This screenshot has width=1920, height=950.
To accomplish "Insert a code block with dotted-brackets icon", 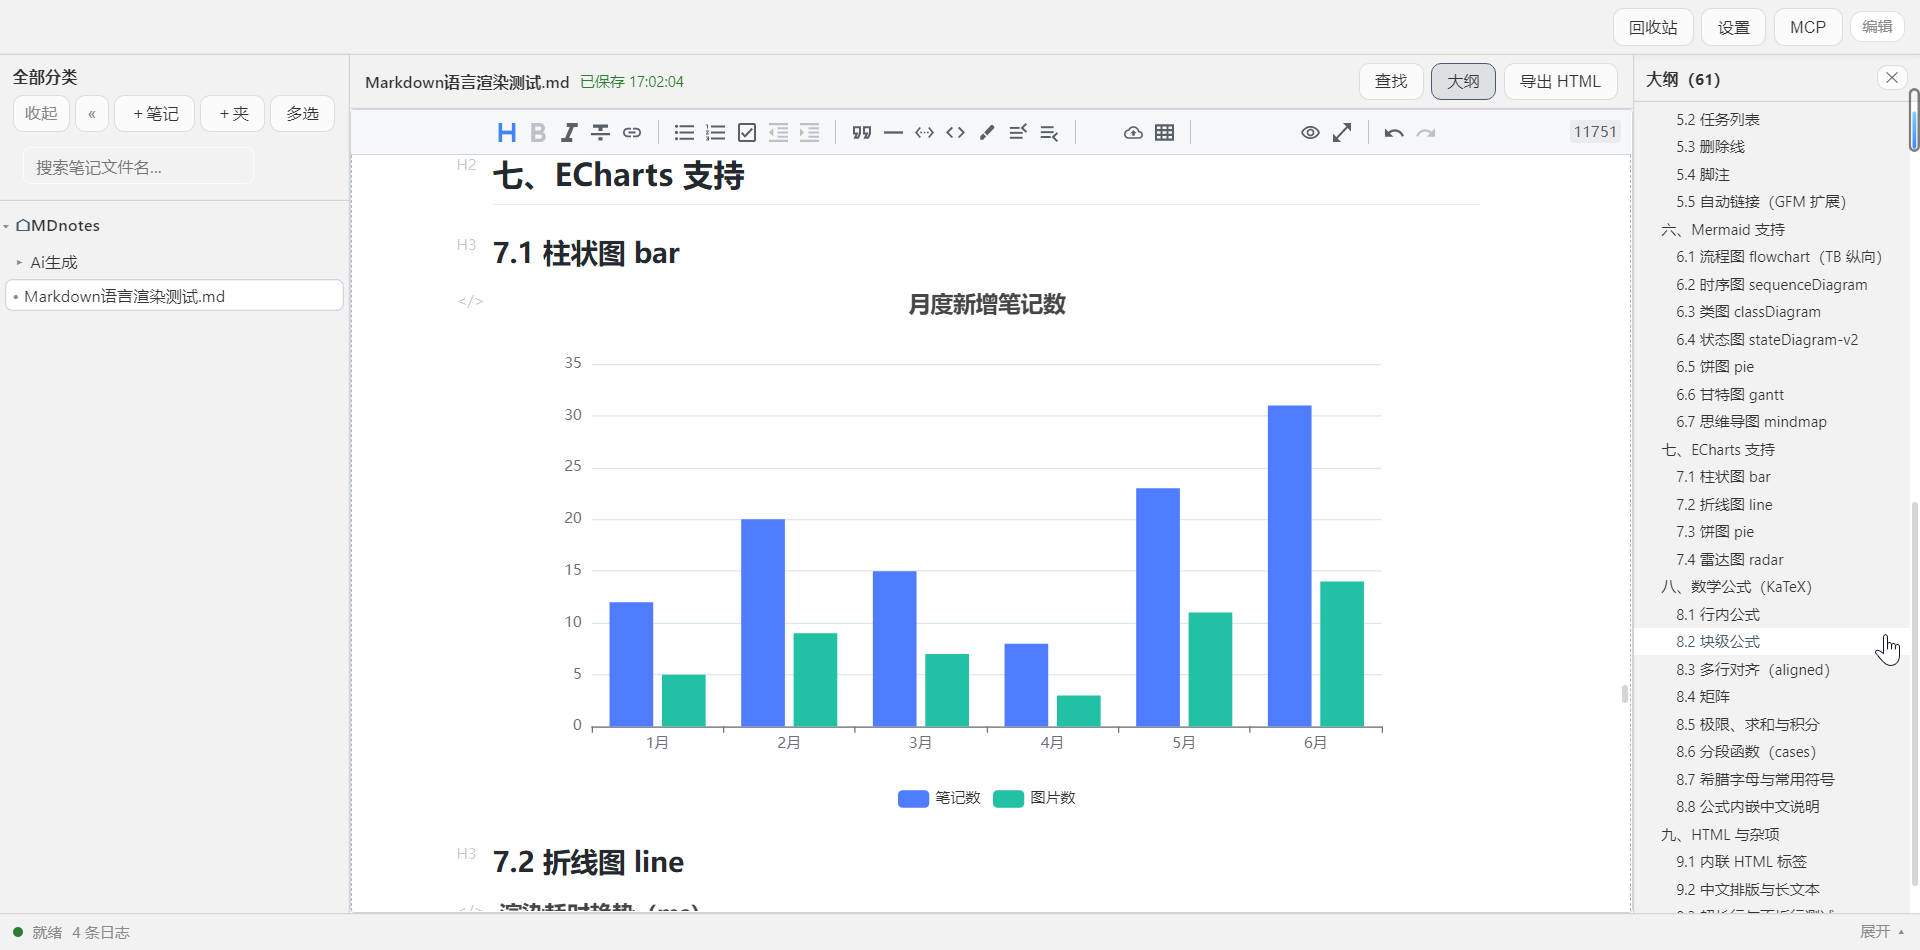I will point(924,132).
